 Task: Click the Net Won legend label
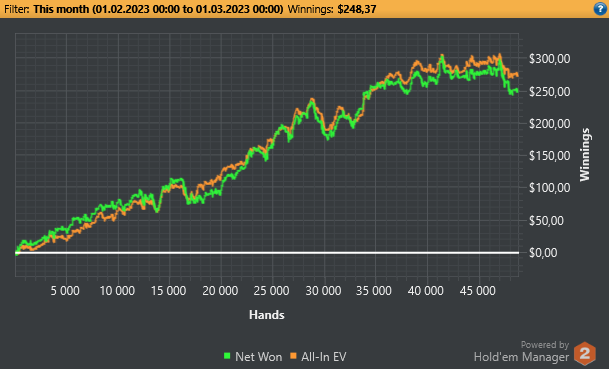(259, 357)
